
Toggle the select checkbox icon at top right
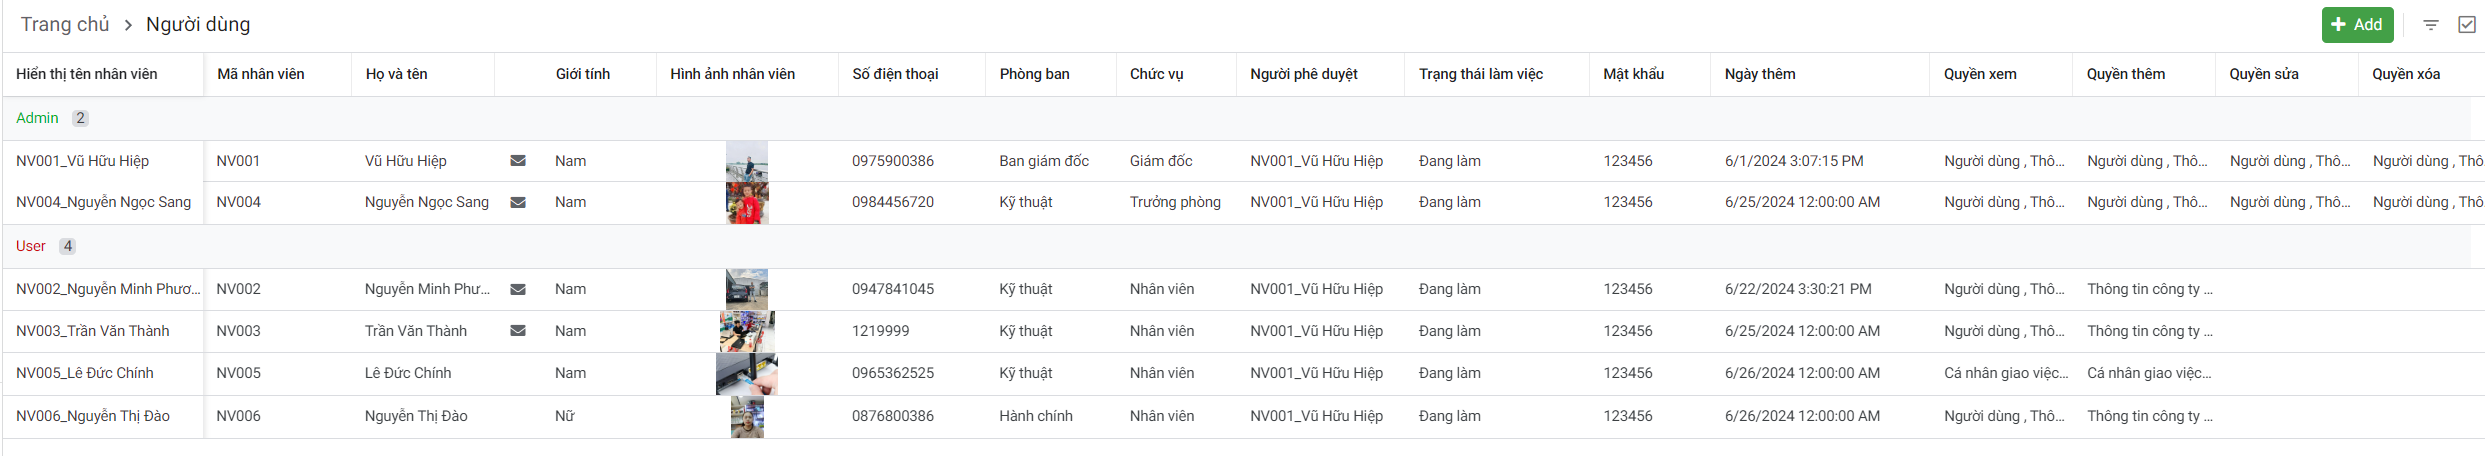[2467, 25]
